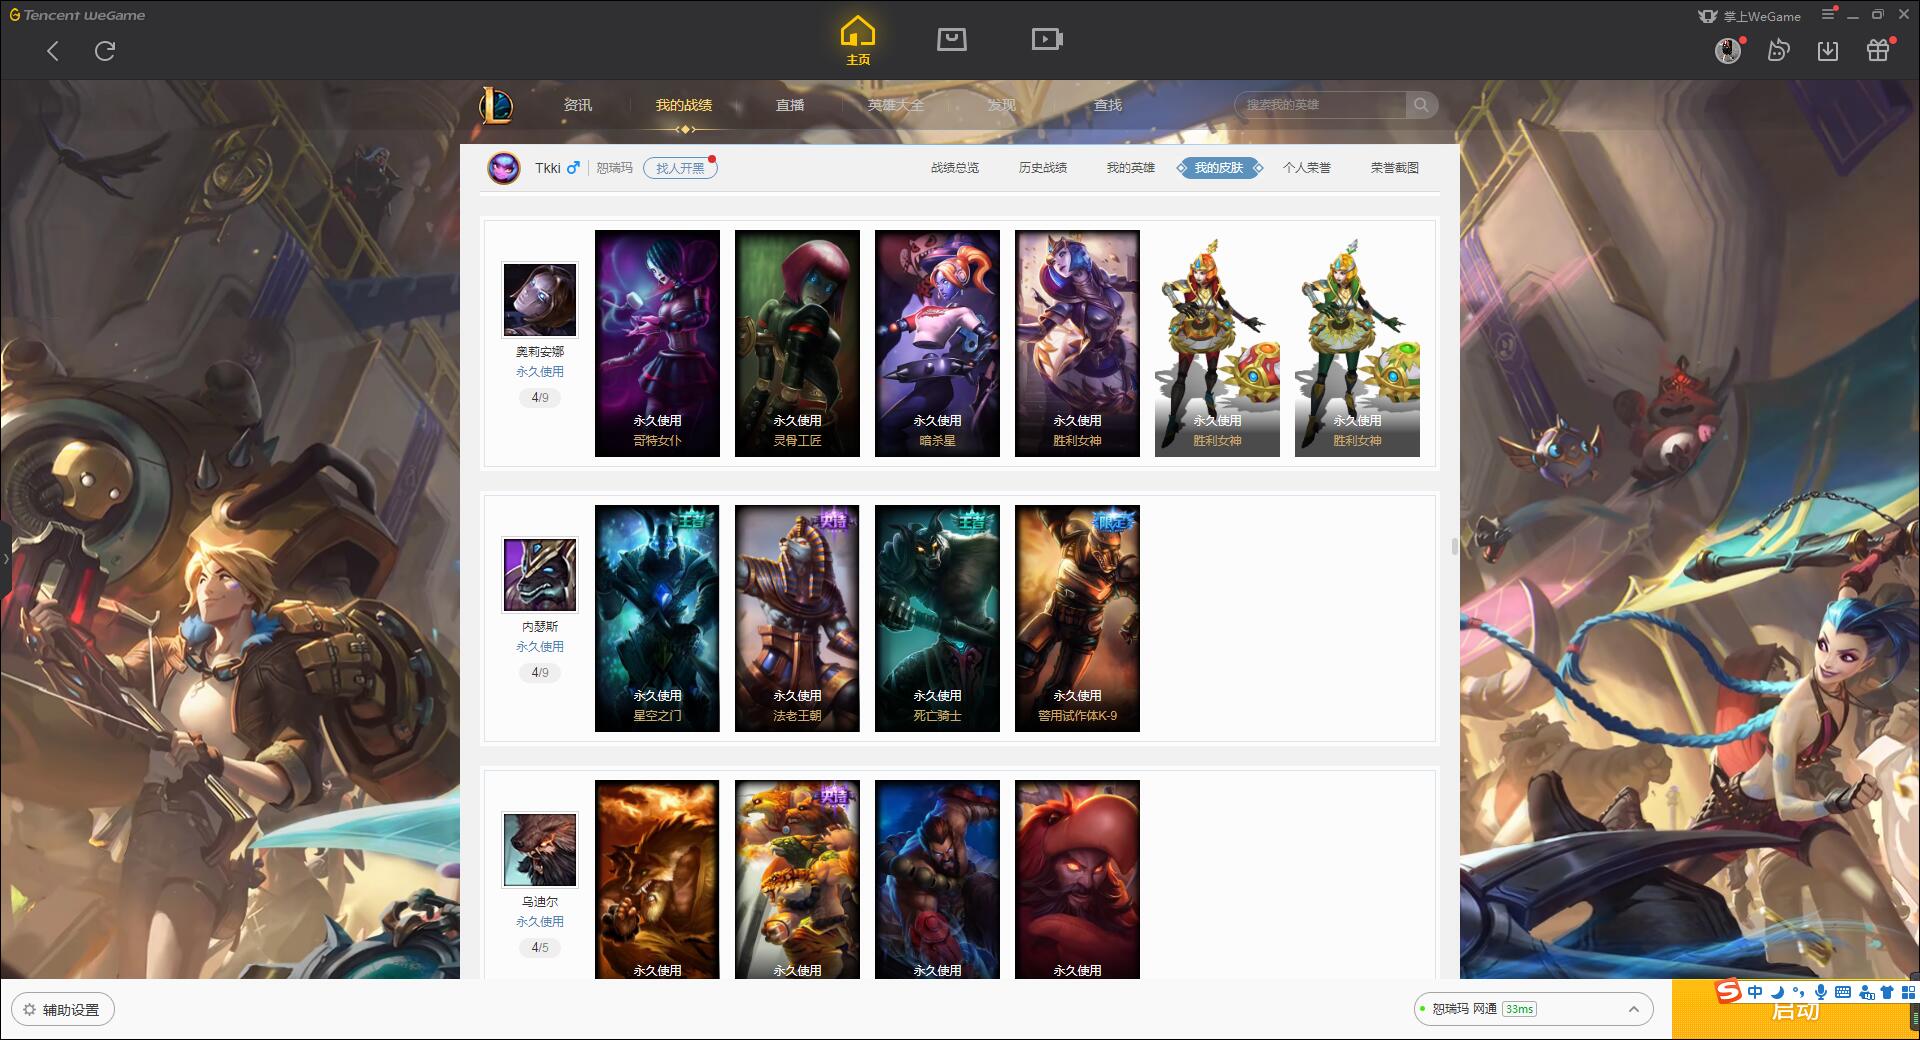Open the 直播 tab
1920x1040 pixels.
coord(790,105)
